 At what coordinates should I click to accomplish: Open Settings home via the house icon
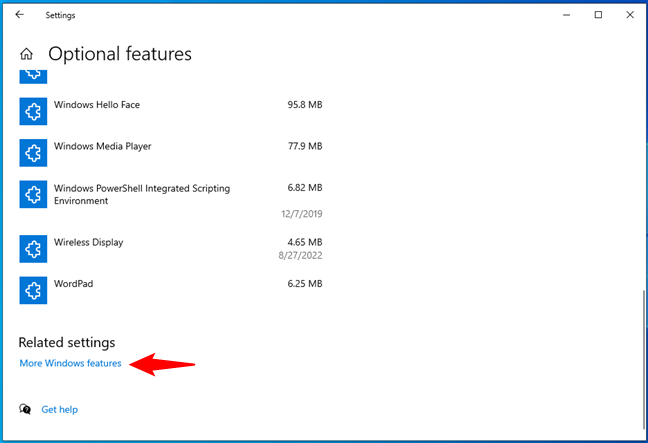(26, 54)
